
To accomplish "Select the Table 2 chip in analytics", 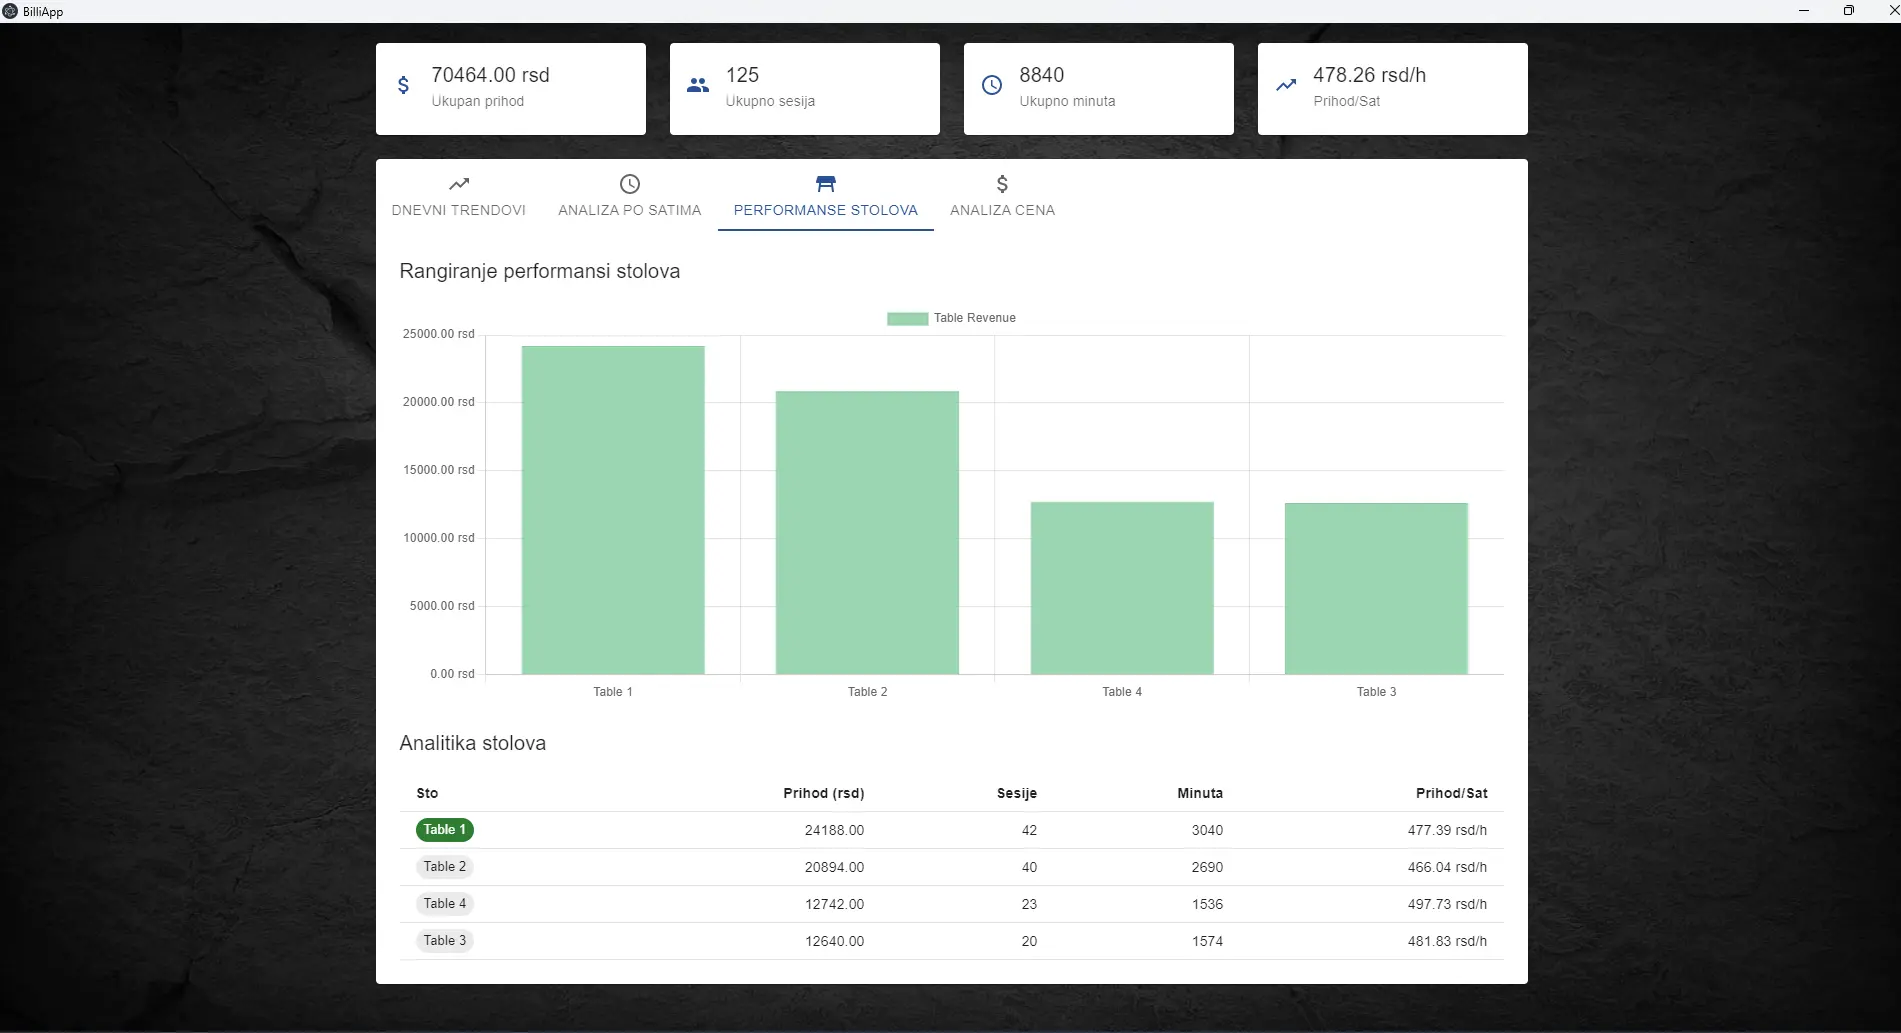I will (x=444, y=867).
